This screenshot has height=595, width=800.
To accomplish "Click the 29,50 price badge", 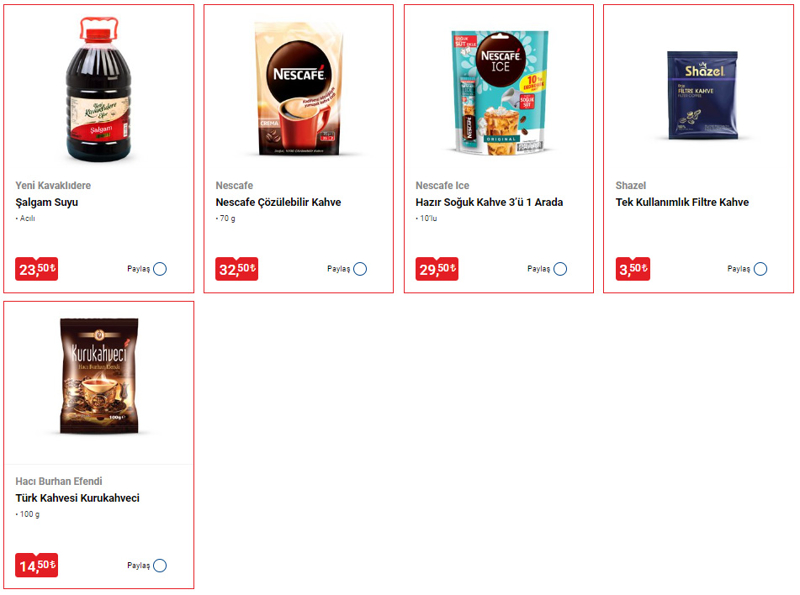I will (437, 269).
